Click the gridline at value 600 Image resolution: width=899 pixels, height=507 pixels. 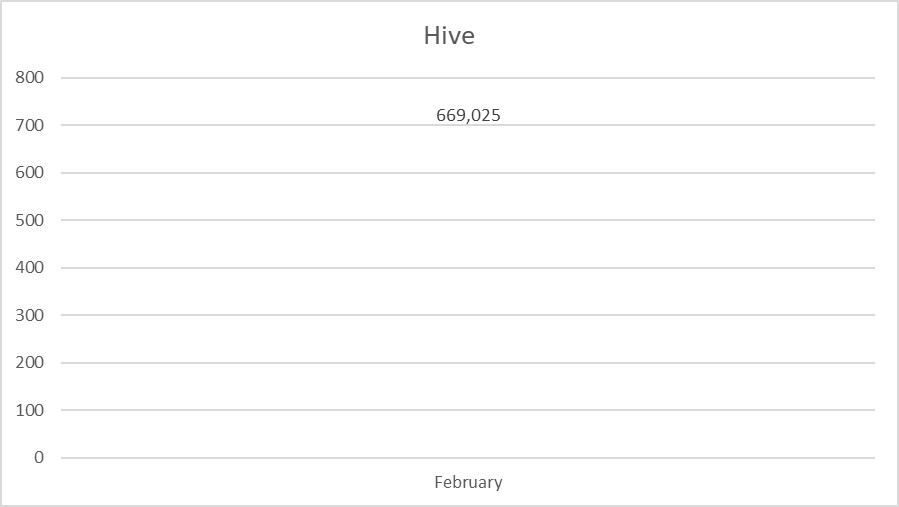[x=468, y=173]
